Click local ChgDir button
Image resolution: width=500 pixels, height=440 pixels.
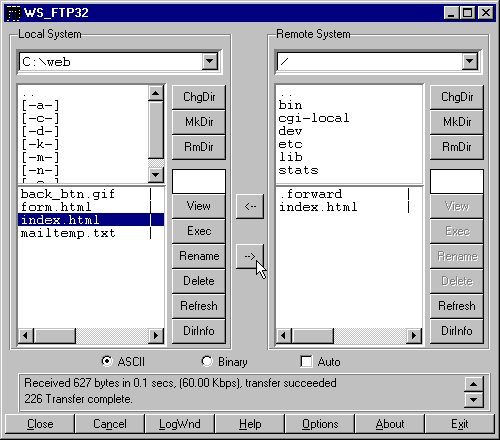(x=199, y=97)
